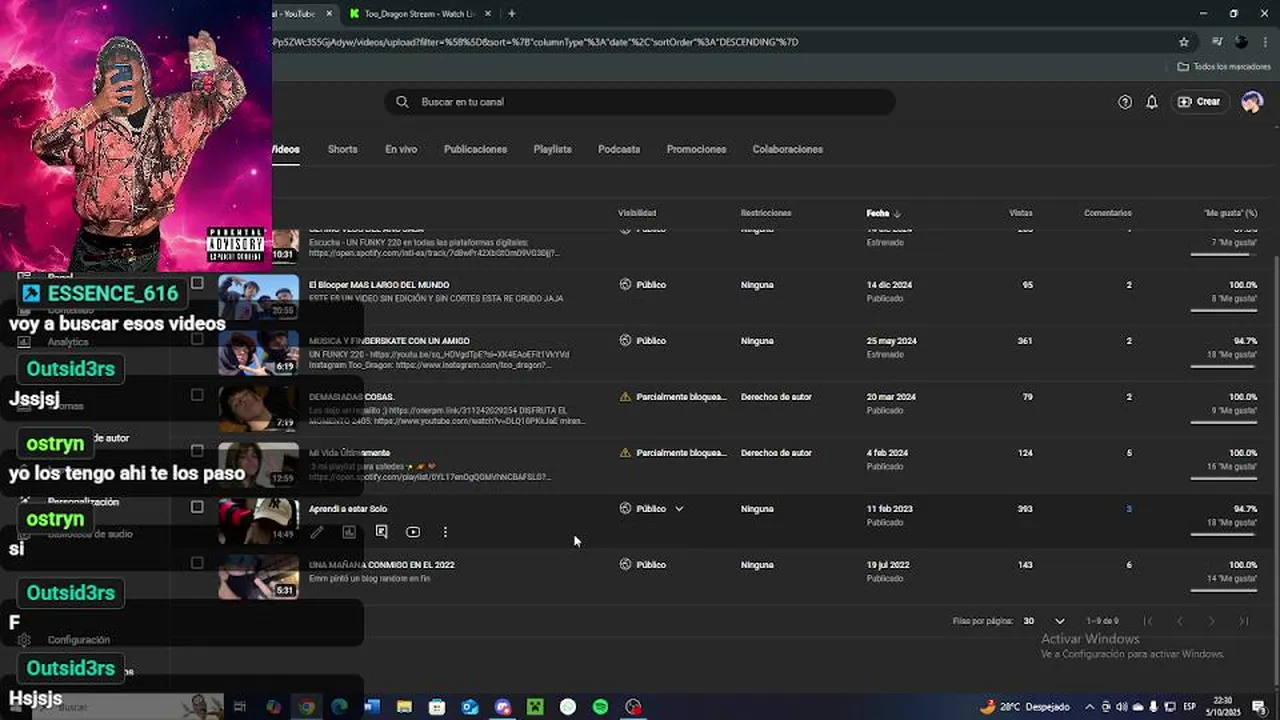Click the globe icon on UNA MAÑANA CONMIGO row

pos(625,565)
